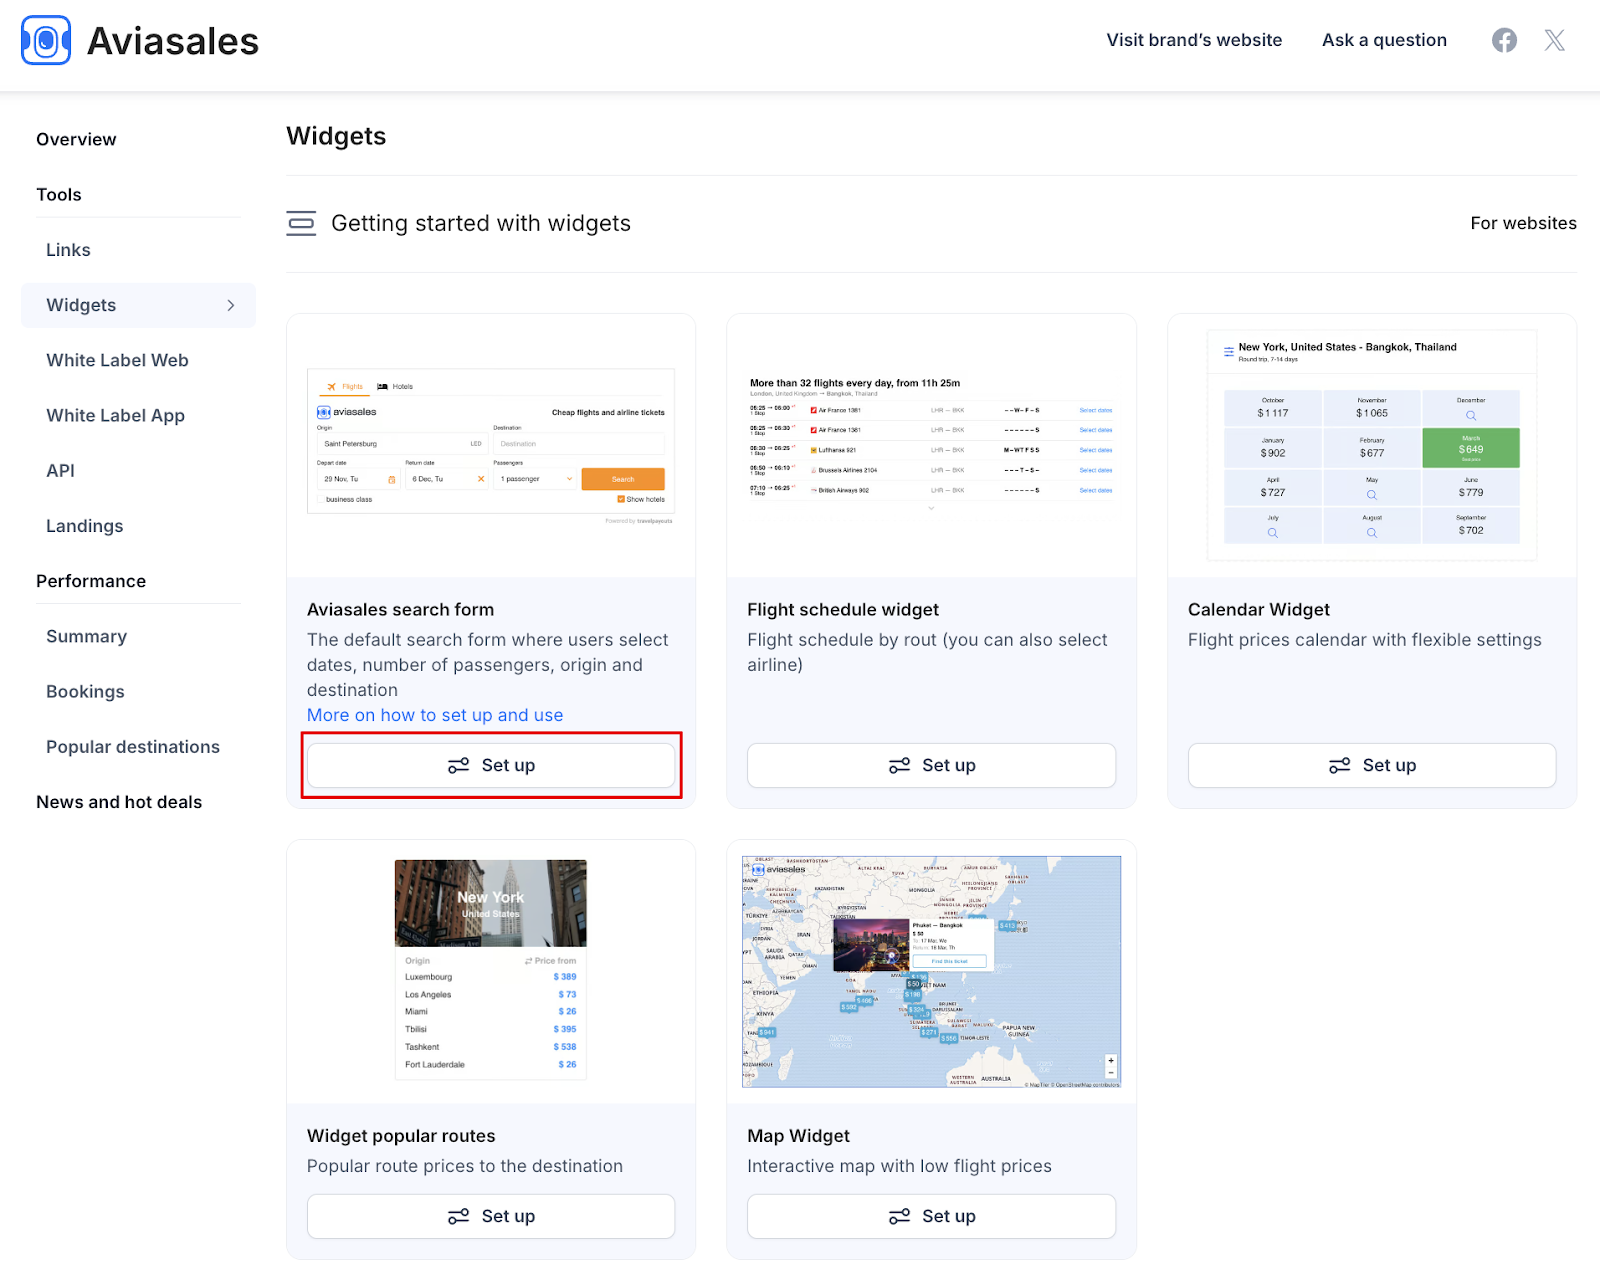Click orange Search button in form preview

click(623, 479)
